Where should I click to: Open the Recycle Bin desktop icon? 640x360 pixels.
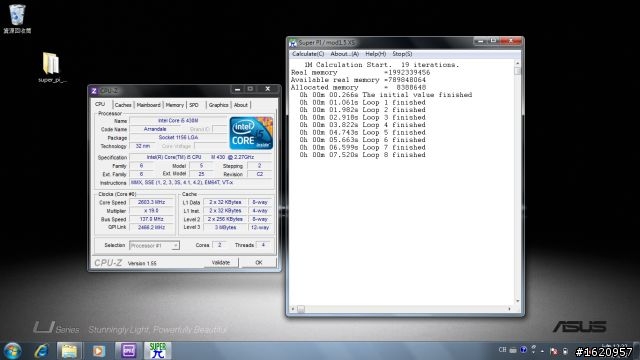[x=17, y=19]
